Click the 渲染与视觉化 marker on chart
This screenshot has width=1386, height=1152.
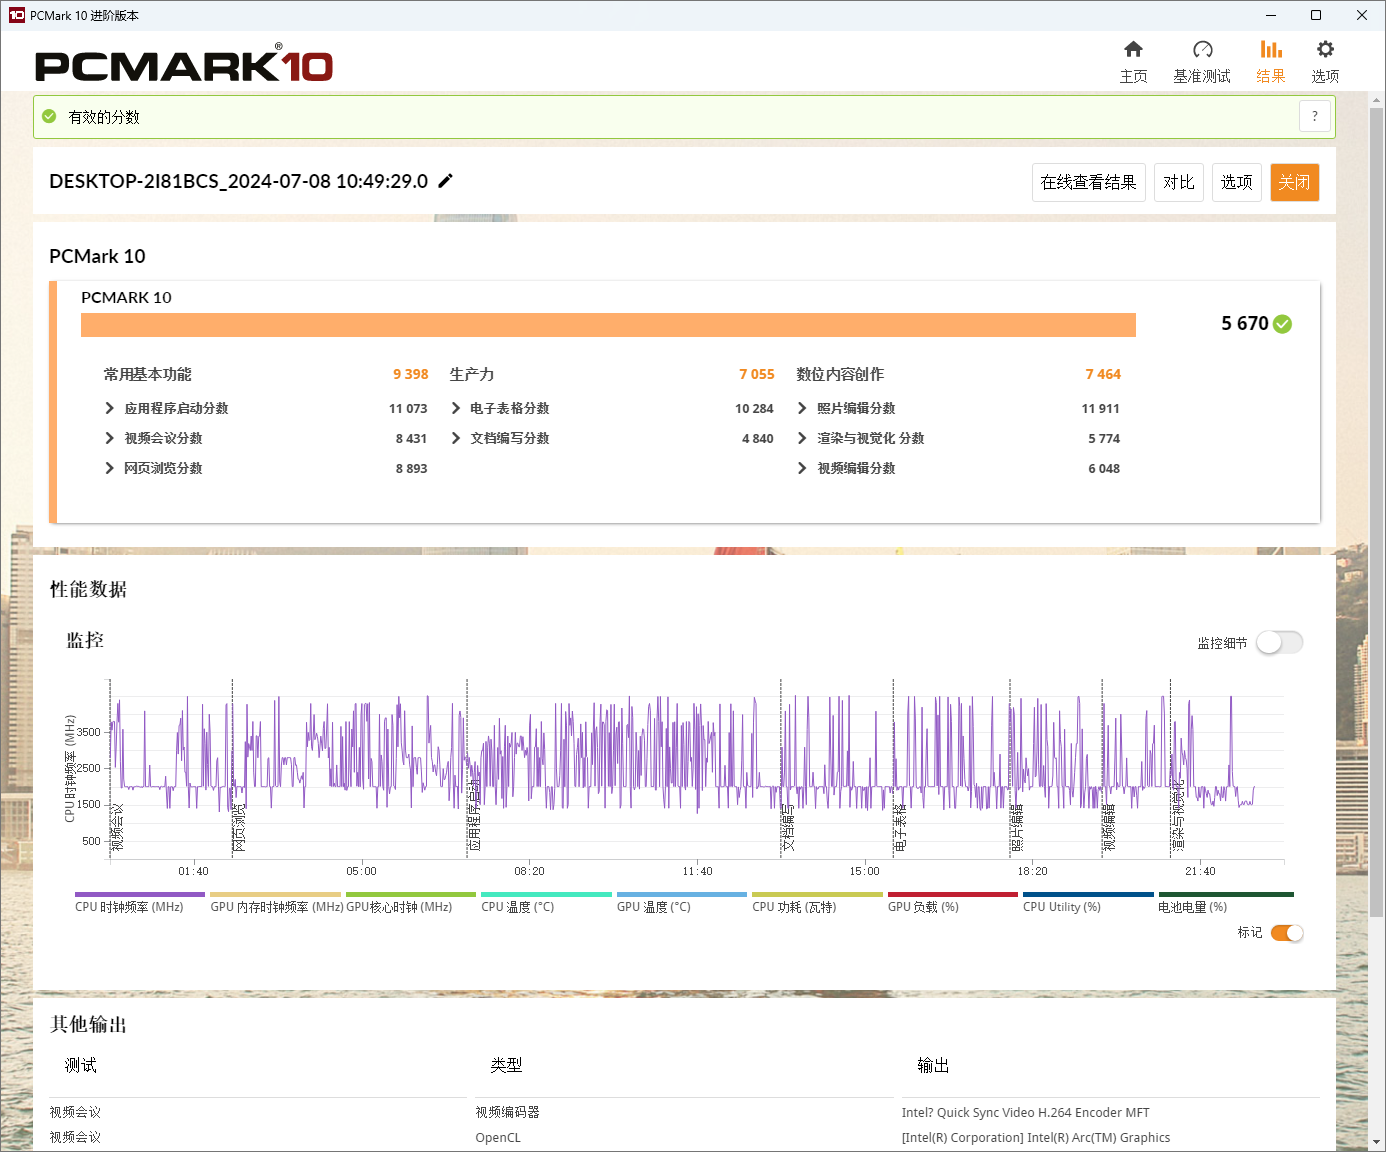[1178, 815]
